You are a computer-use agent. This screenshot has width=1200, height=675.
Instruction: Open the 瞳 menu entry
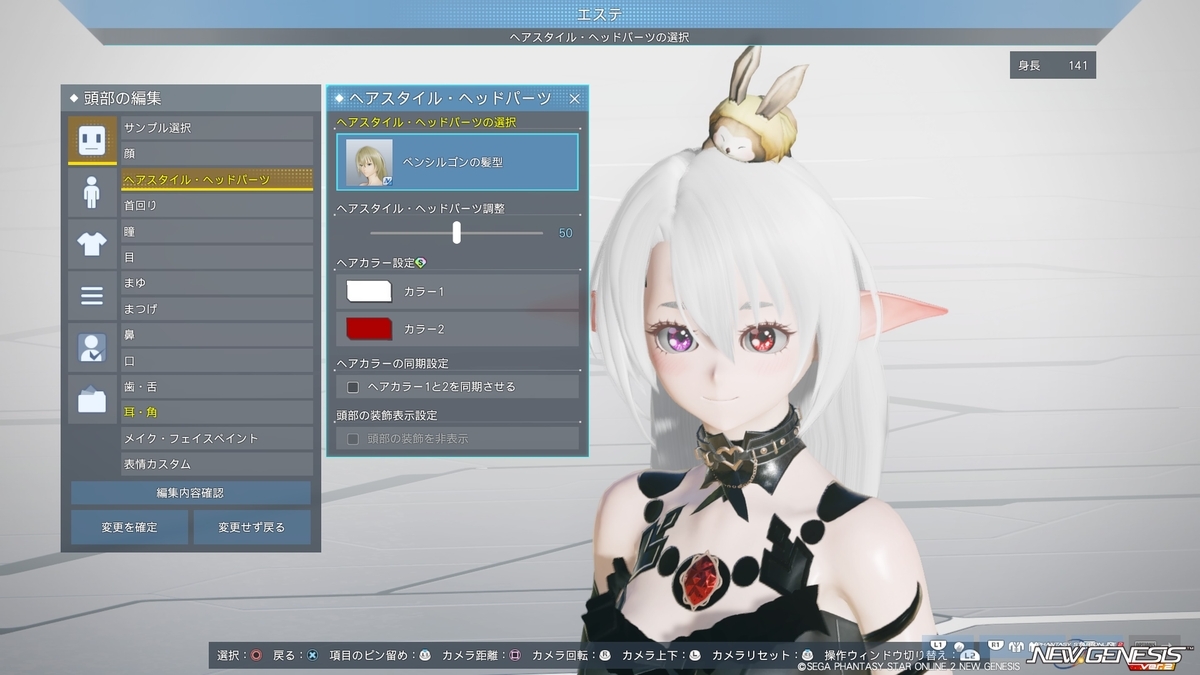(217, 231)
